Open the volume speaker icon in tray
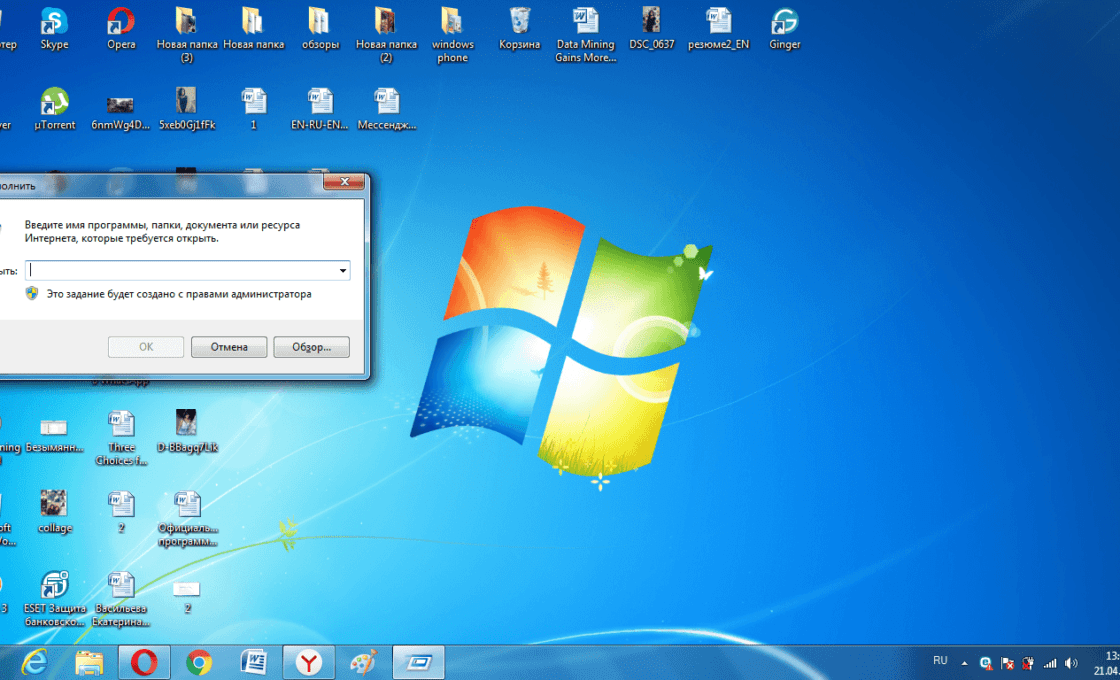The width and height of the screenshot is (1120, 680). (x=1071, y=663)
